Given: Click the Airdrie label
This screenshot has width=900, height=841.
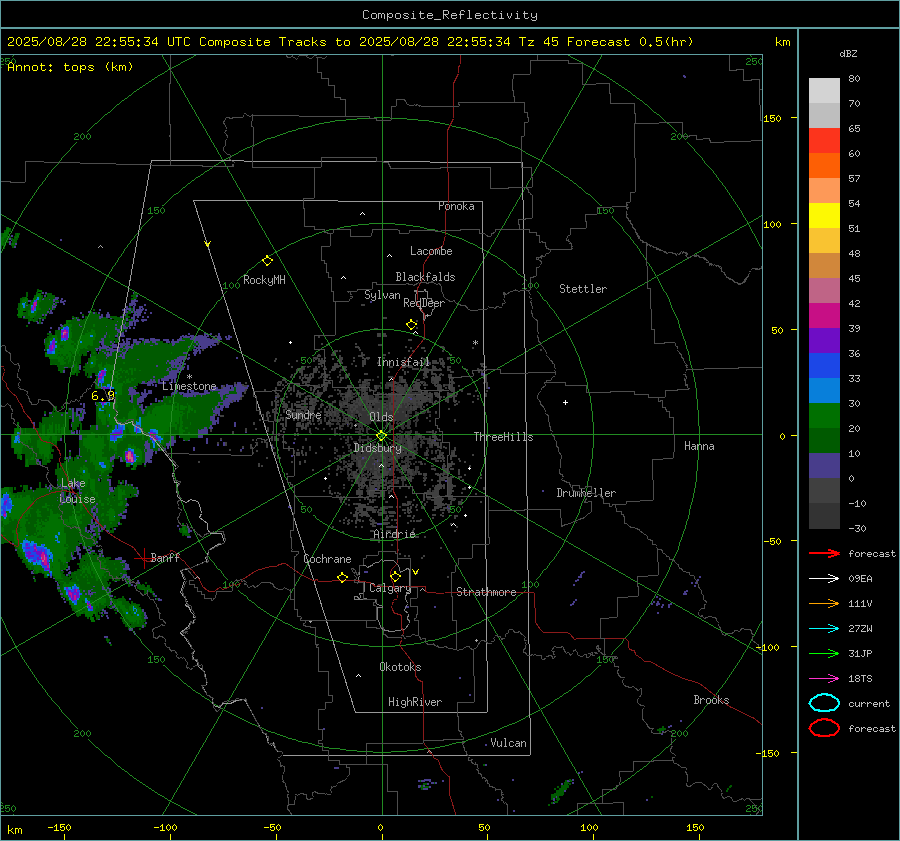Looking at the screenshot, I should 394,534.
